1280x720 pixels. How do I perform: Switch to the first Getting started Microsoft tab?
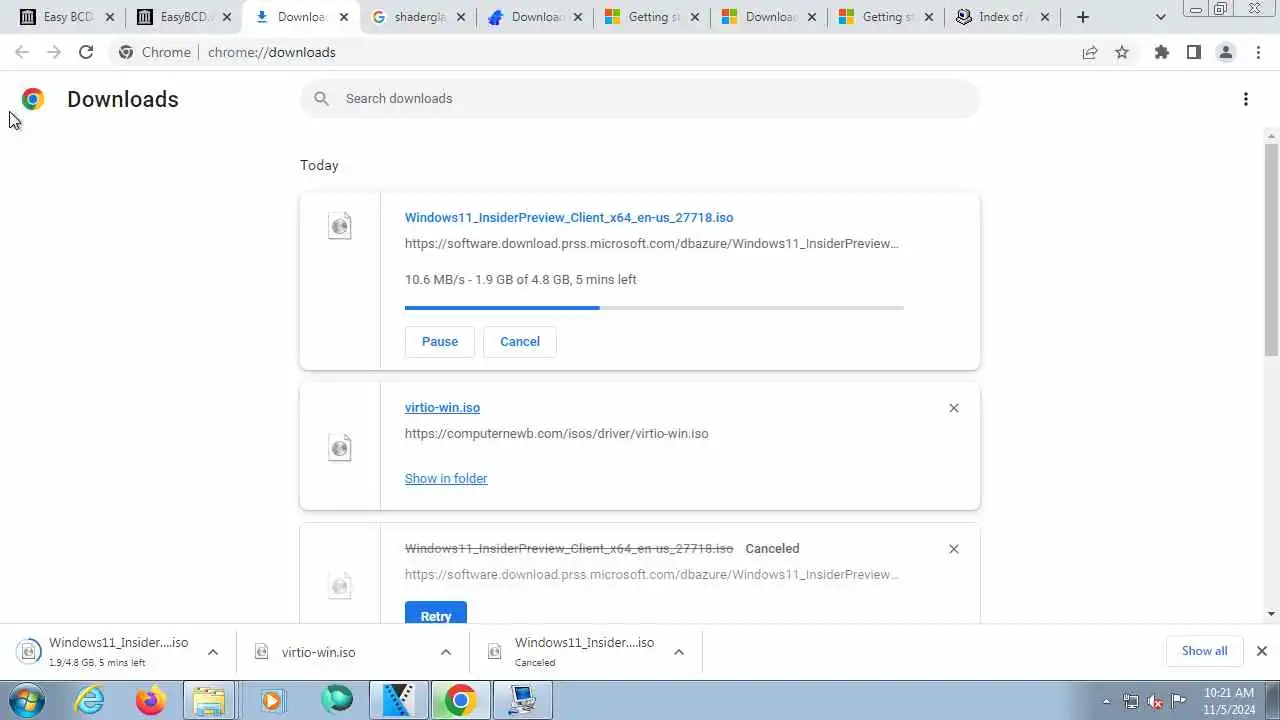point(653,17)
